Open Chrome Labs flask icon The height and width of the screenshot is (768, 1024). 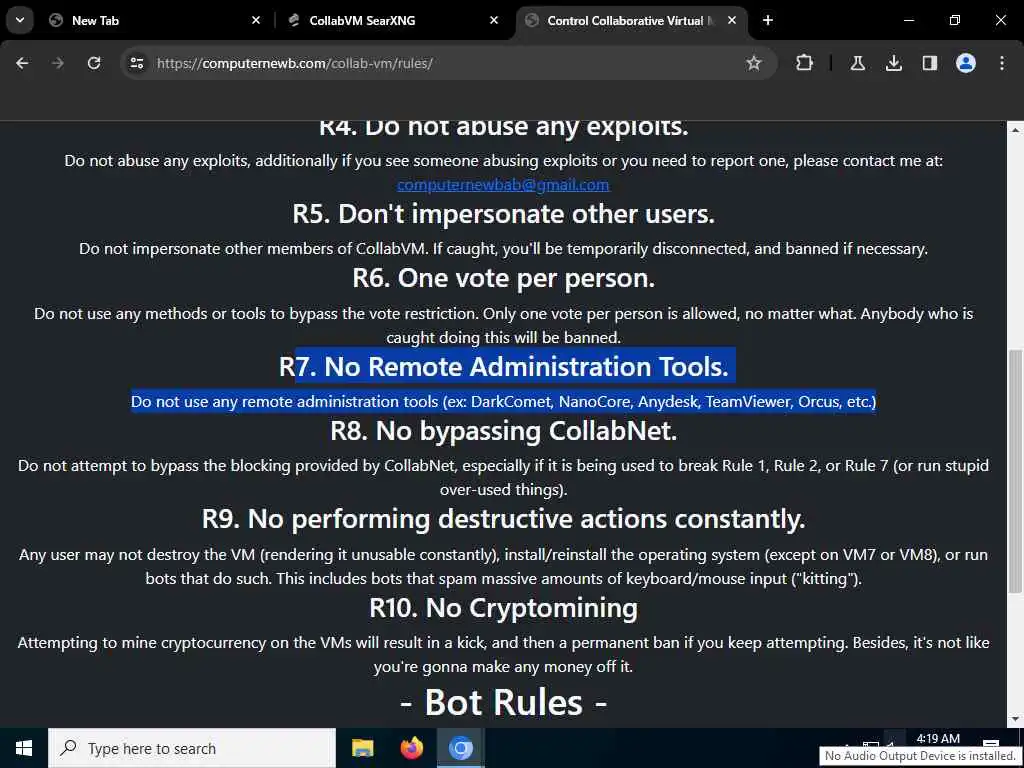point(857,63)
